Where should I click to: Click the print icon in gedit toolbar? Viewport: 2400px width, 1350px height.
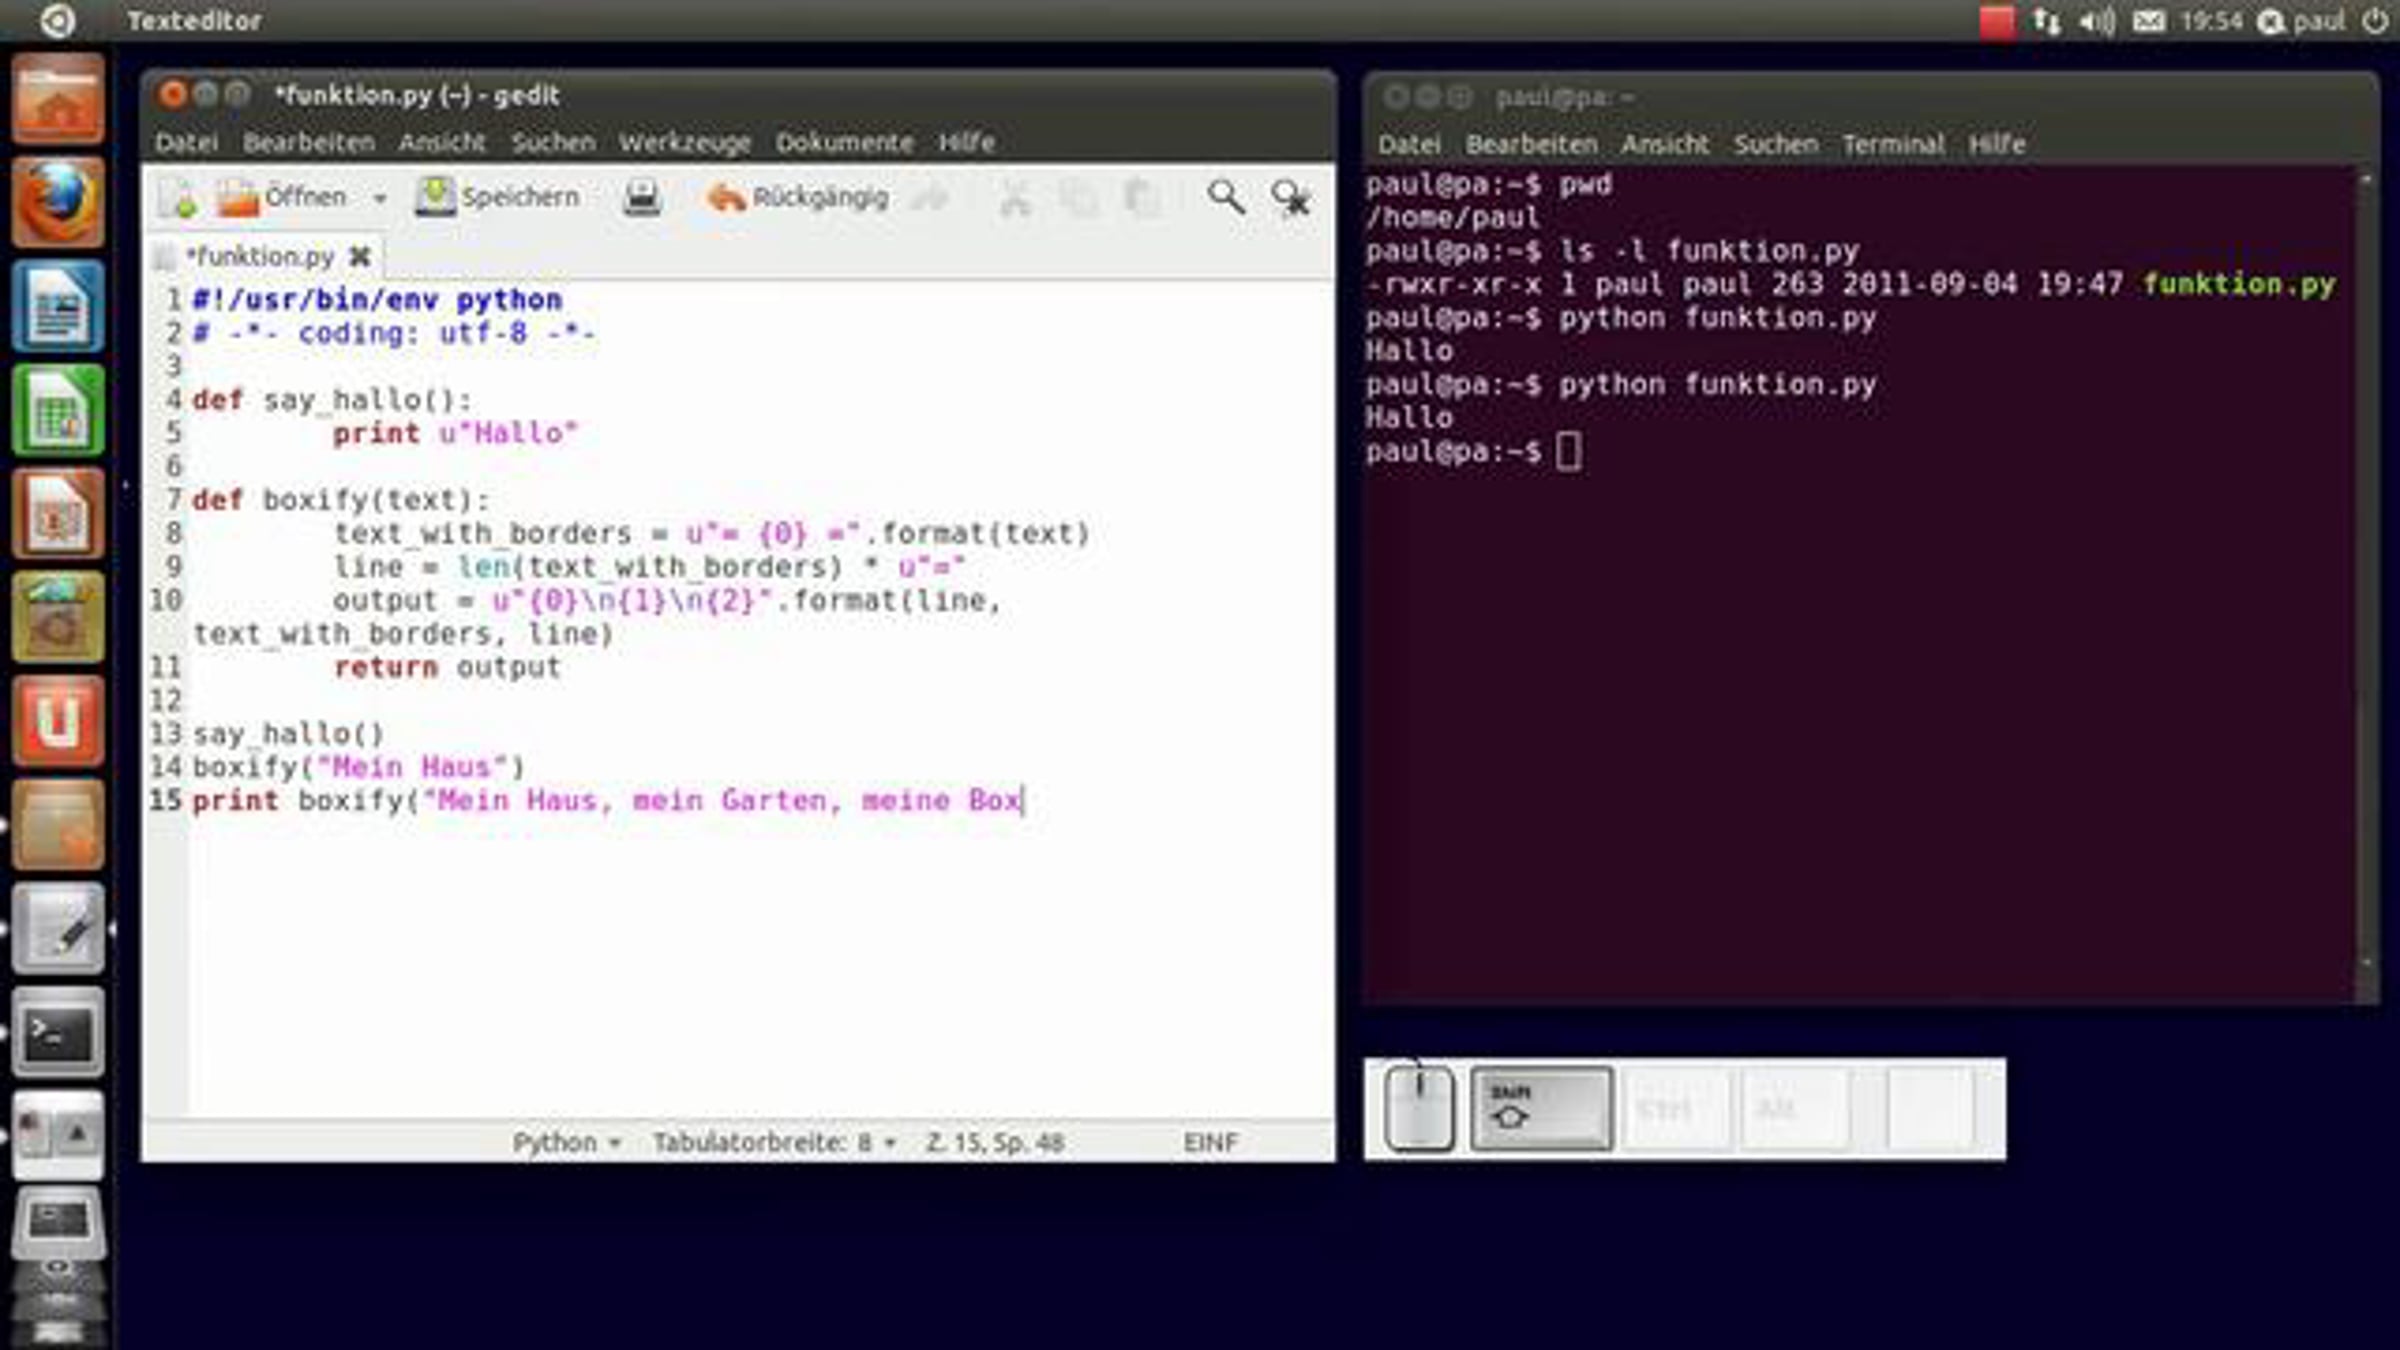[642, 197]
